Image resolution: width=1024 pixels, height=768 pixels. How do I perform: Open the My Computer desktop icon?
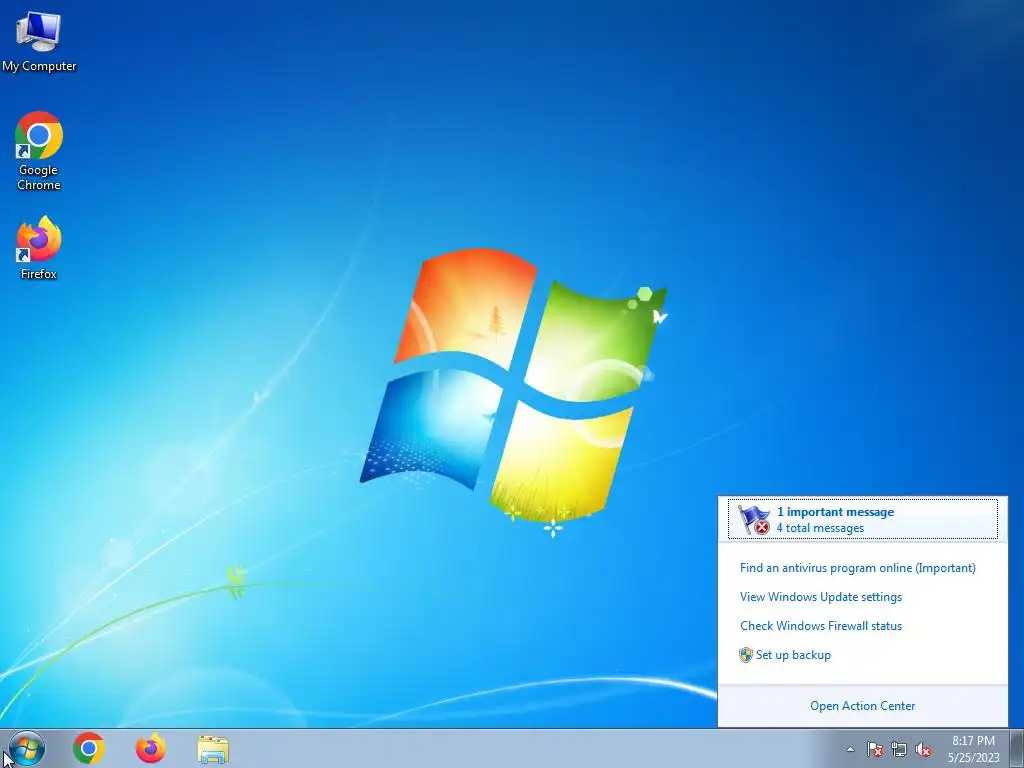click(x=39, y=41)
